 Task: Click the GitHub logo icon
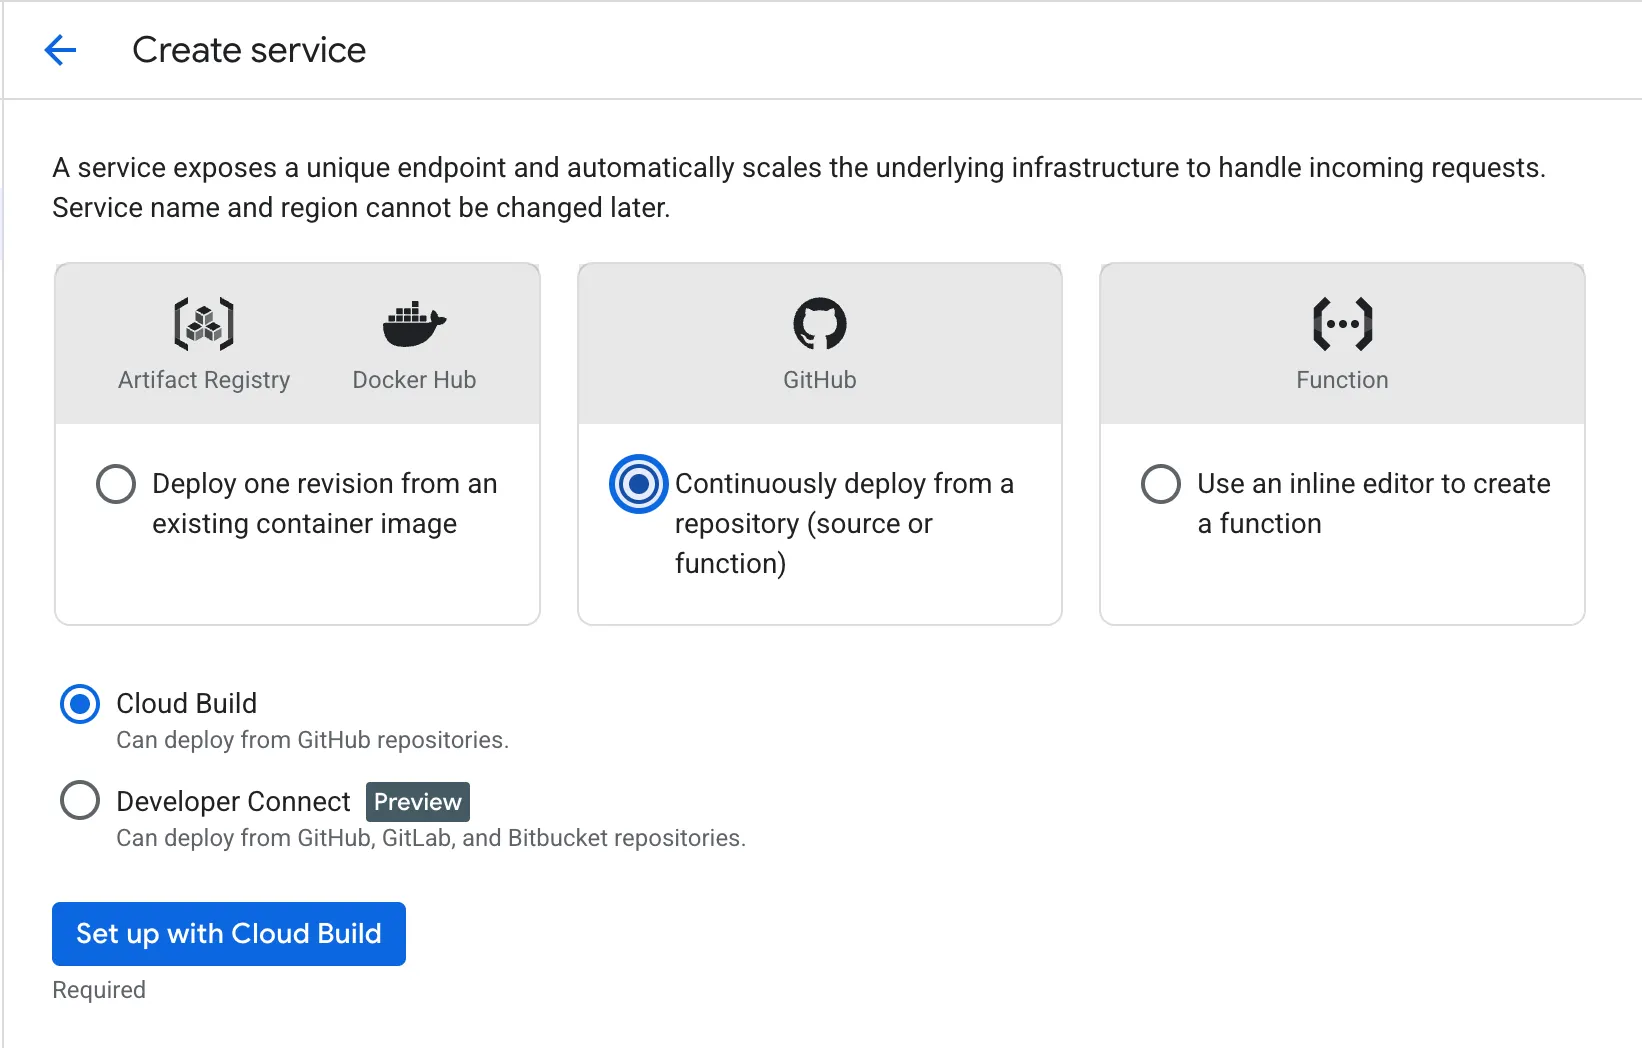(x=819, y=322)
